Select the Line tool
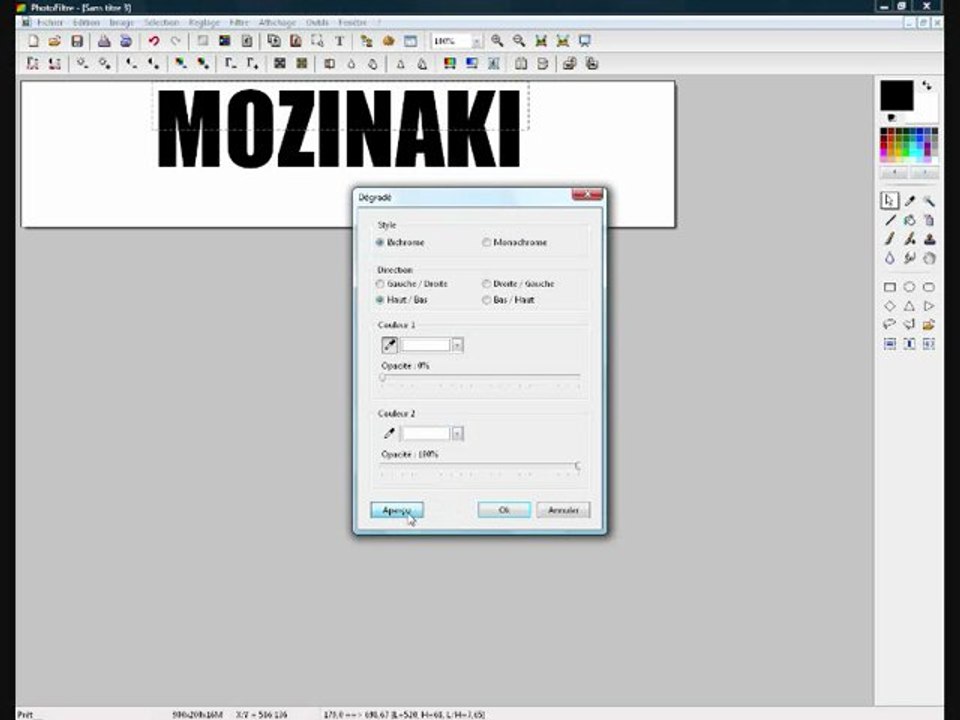960x720 pixels. (x=890, y=220)
